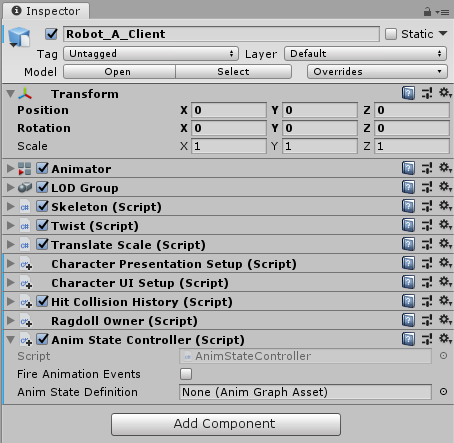This screenshot has width=454, height=443.
Task: Disable the Animator component checkbox
Action: click(42, 168)
